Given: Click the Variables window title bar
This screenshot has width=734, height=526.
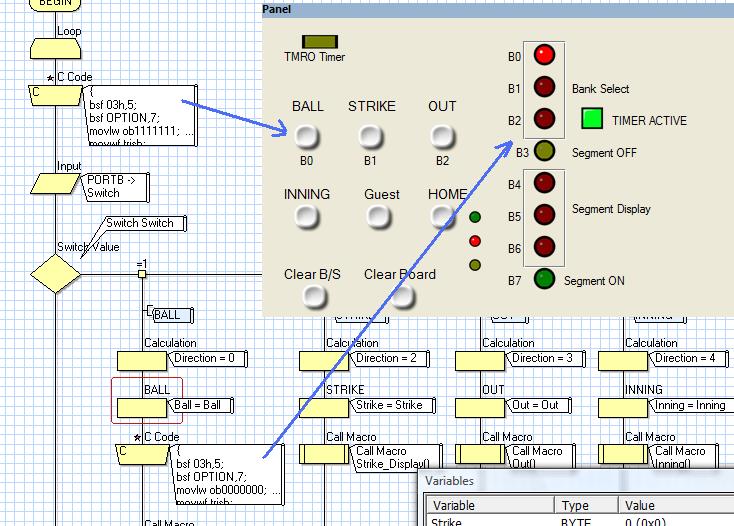Looking at the screenshot, I should (576, 481).
